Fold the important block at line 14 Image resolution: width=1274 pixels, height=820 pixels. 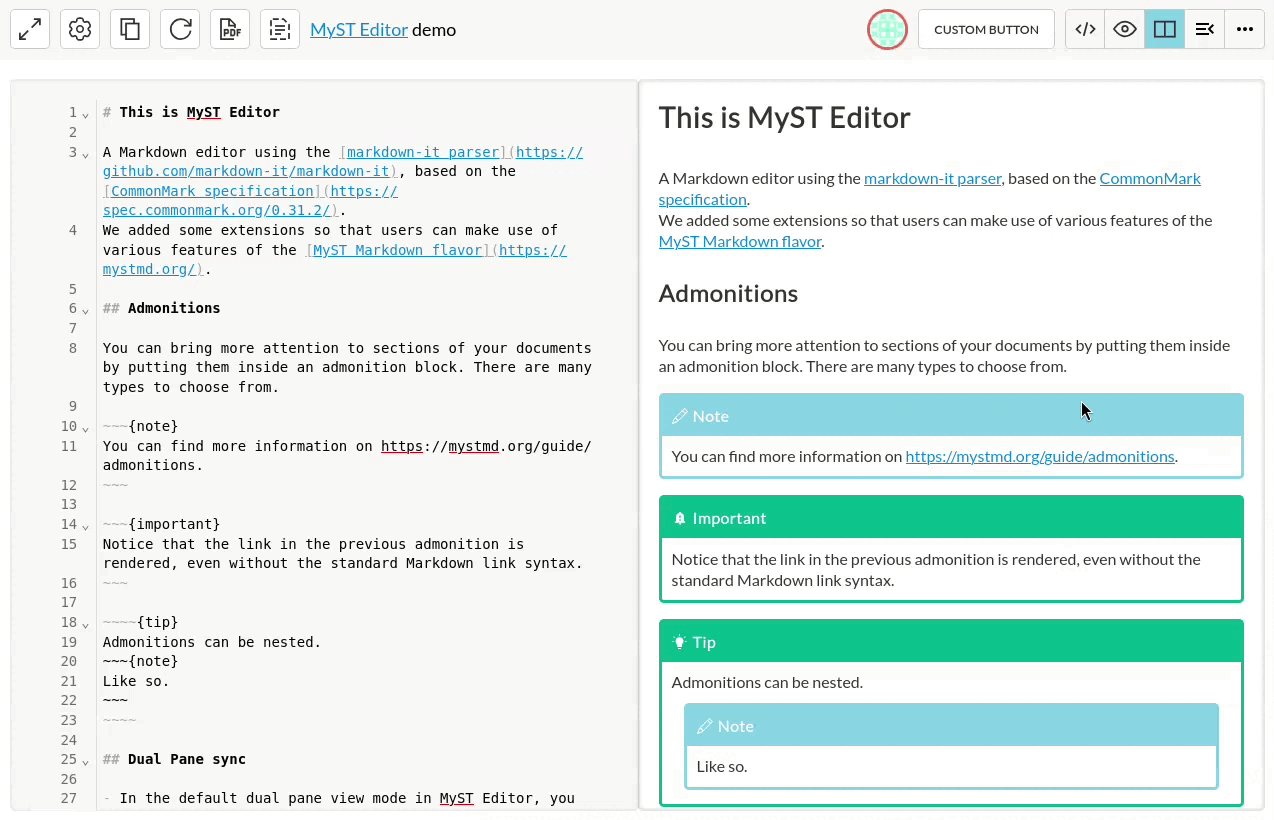click(86, 526)
